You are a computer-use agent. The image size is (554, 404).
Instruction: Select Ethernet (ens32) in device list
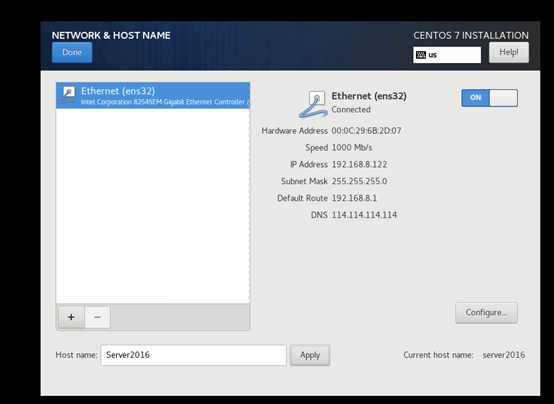tap(153, 95)
